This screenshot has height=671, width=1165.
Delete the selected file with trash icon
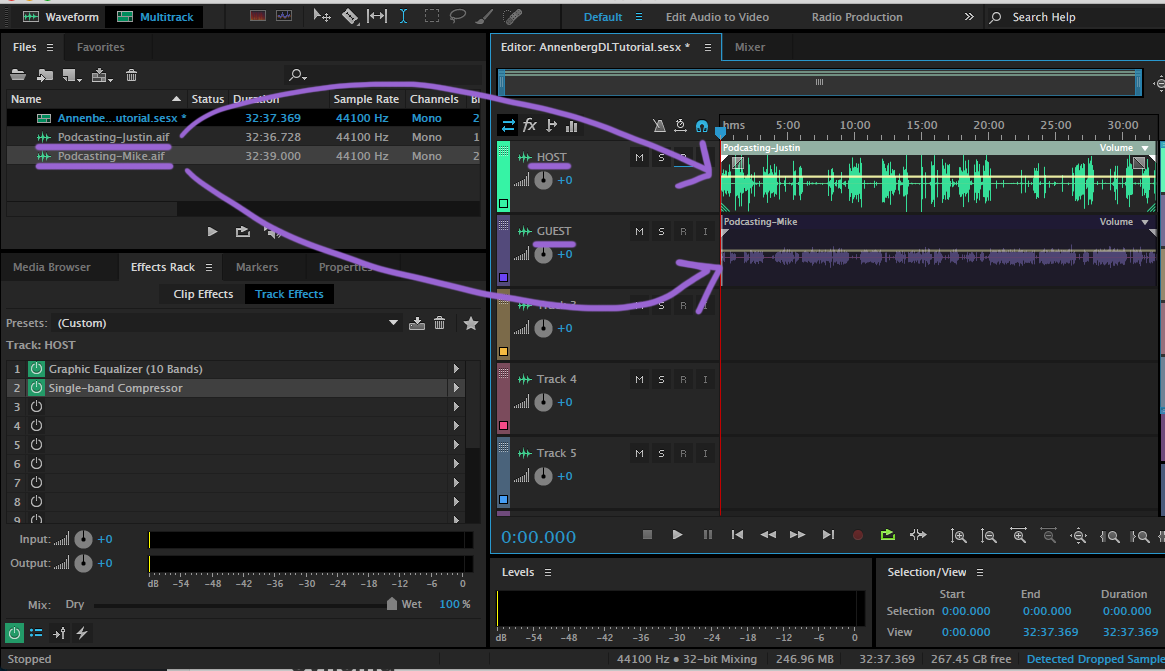131,75
